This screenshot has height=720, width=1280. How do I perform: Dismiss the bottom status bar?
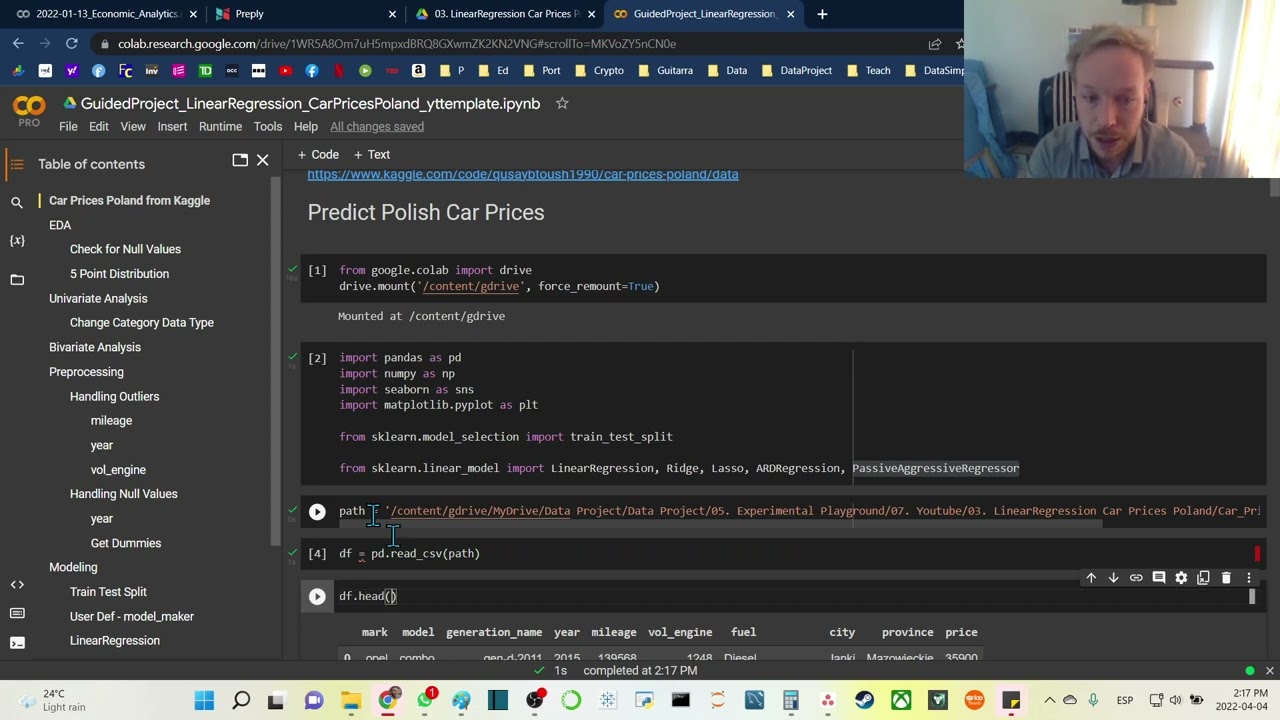(1269, 671)
